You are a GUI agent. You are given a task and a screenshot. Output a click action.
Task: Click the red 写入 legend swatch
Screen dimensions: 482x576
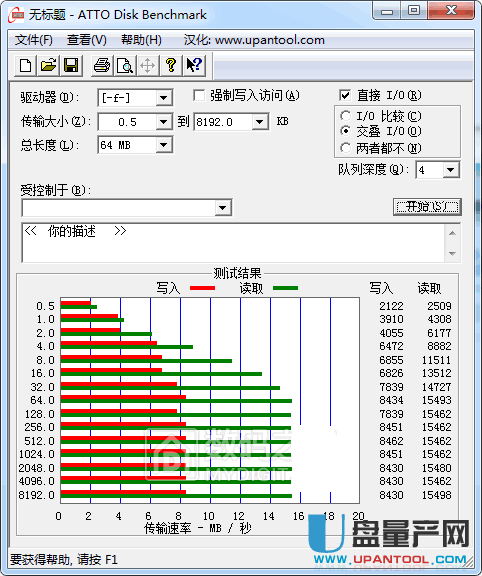202,288
